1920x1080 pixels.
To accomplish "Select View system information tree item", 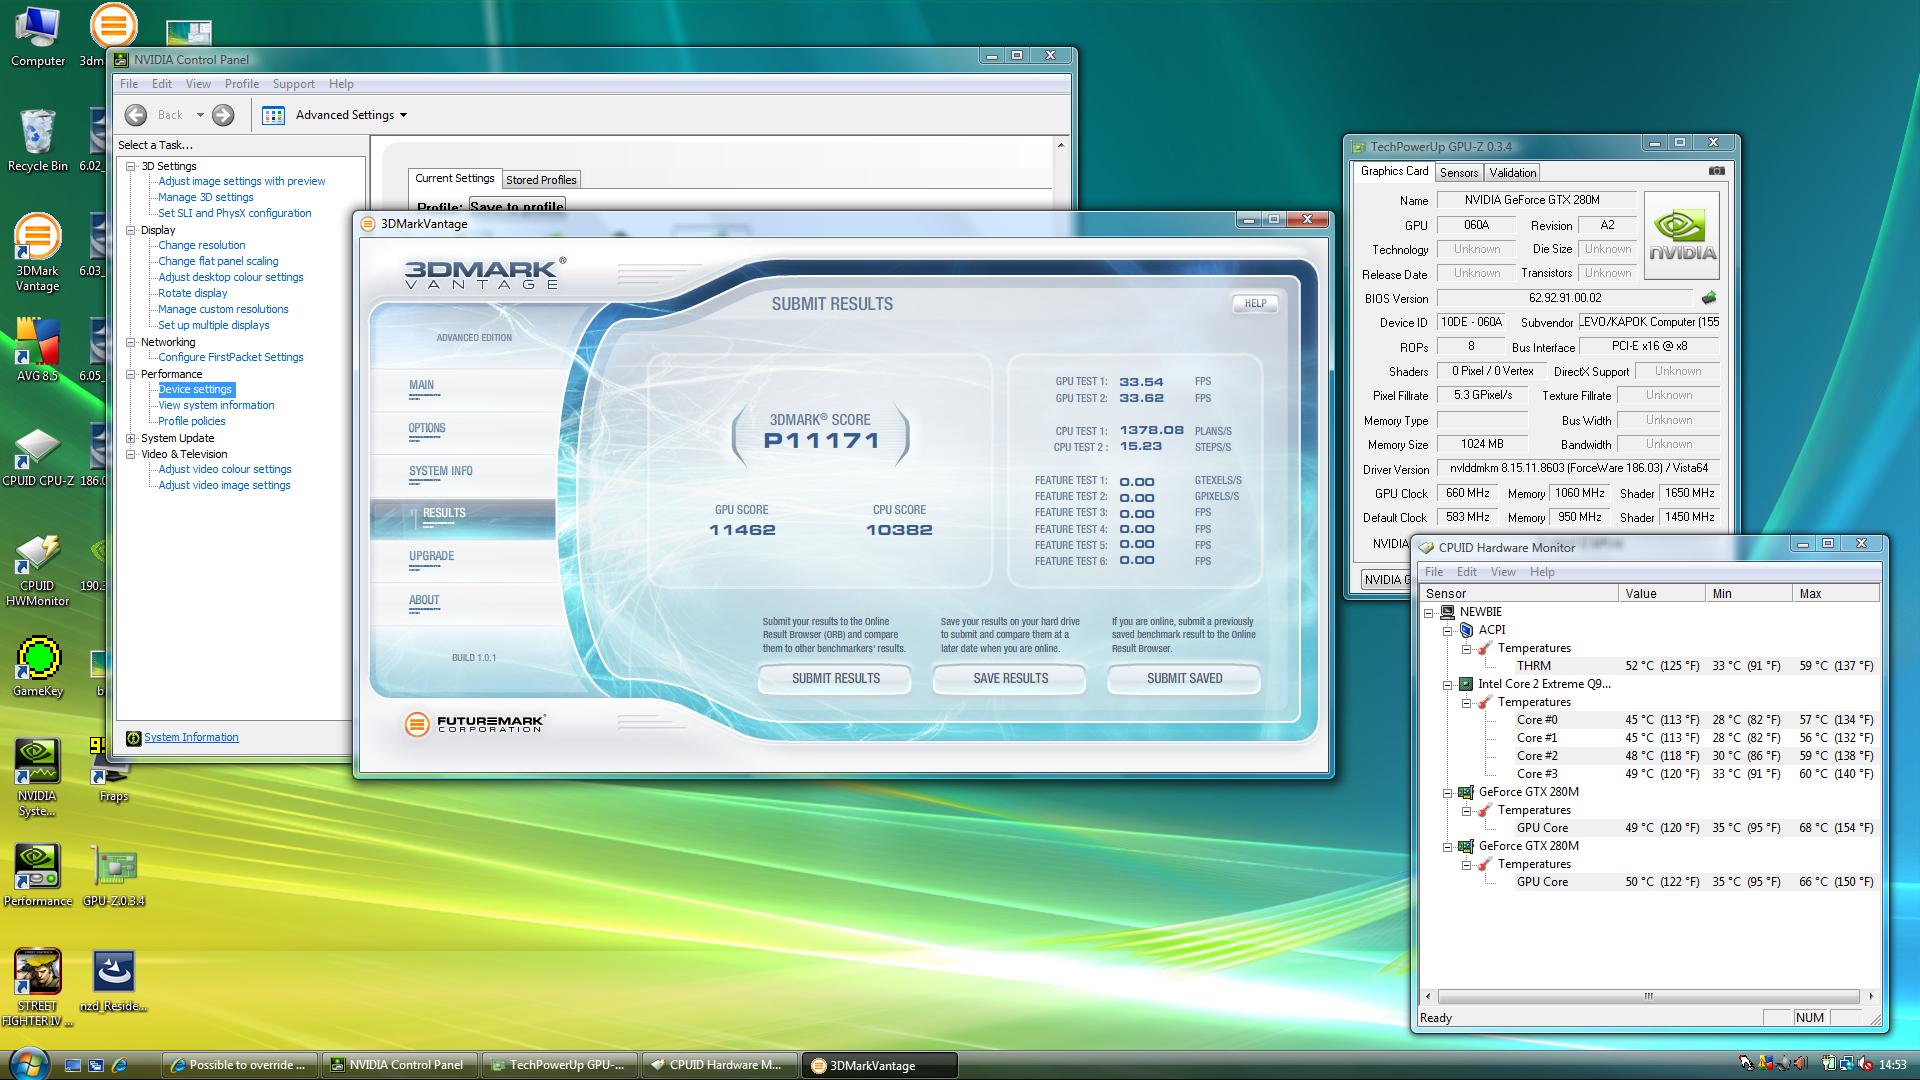I will [x=216, y=405].
